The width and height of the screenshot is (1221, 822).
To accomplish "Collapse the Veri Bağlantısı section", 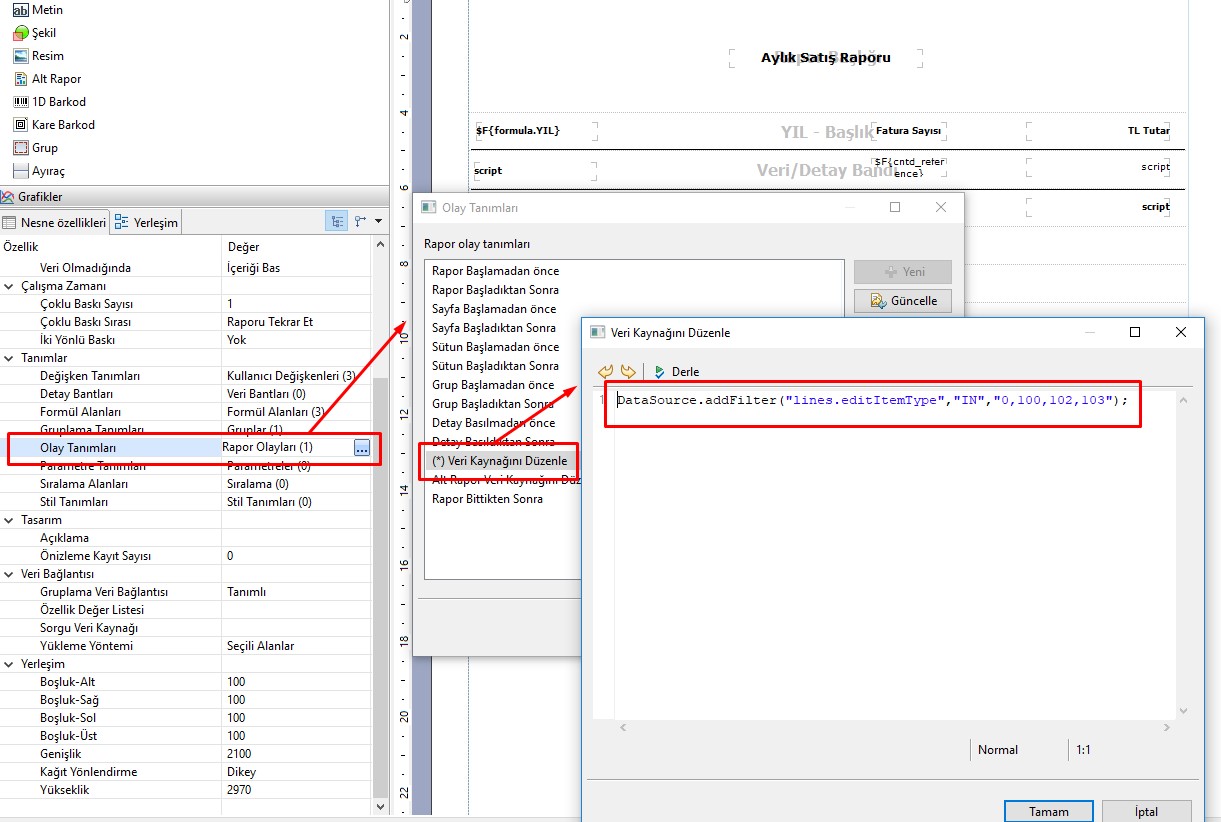I will [10, 574].
